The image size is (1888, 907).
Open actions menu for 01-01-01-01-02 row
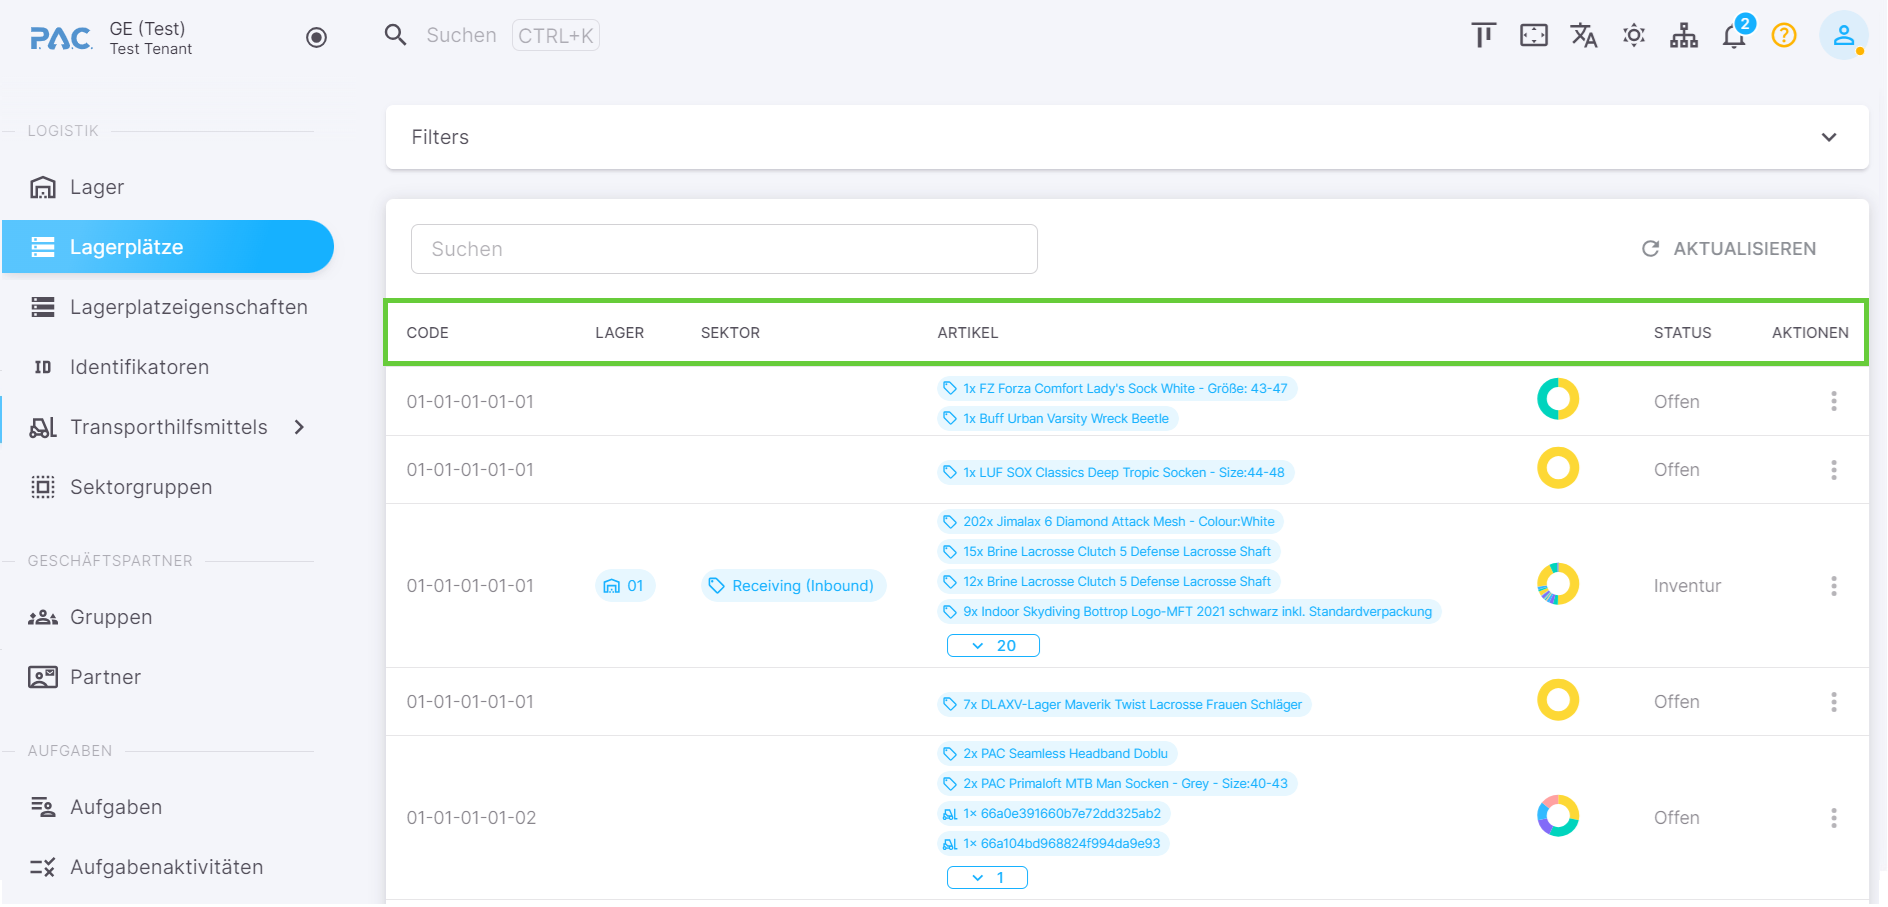point(1834,818)
